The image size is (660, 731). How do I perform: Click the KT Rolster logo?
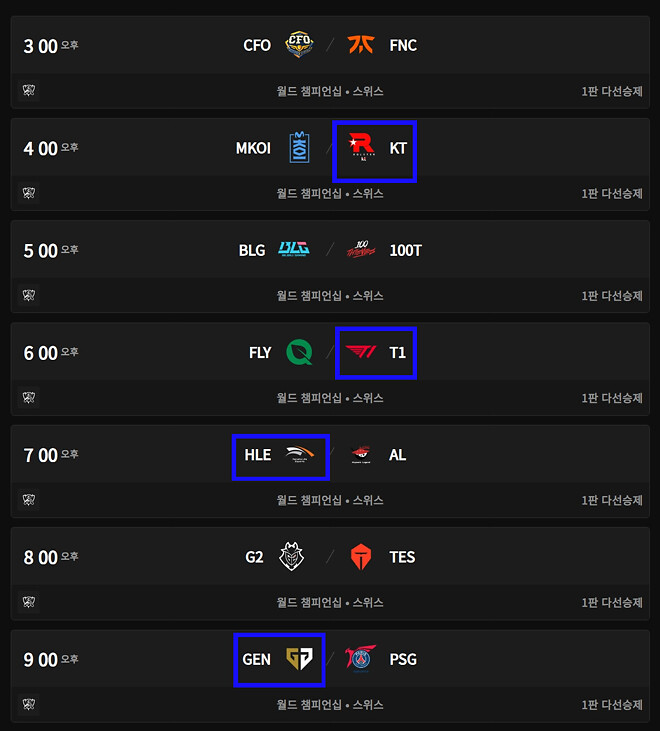361,148
